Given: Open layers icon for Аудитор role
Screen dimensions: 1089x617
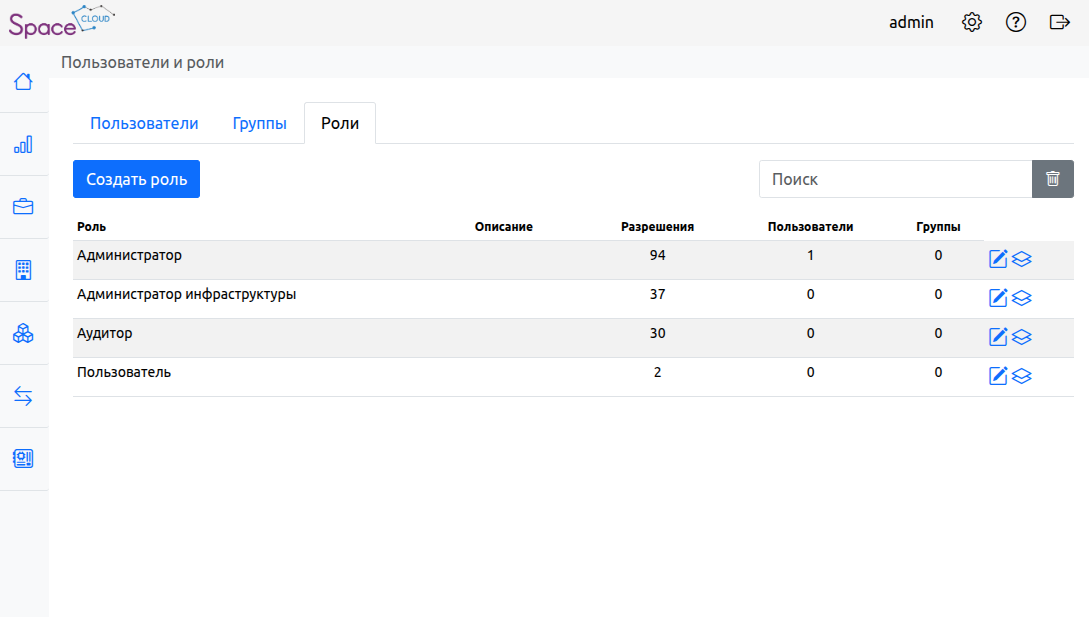Looking at the screenshot, I should tap(1022, 337).
